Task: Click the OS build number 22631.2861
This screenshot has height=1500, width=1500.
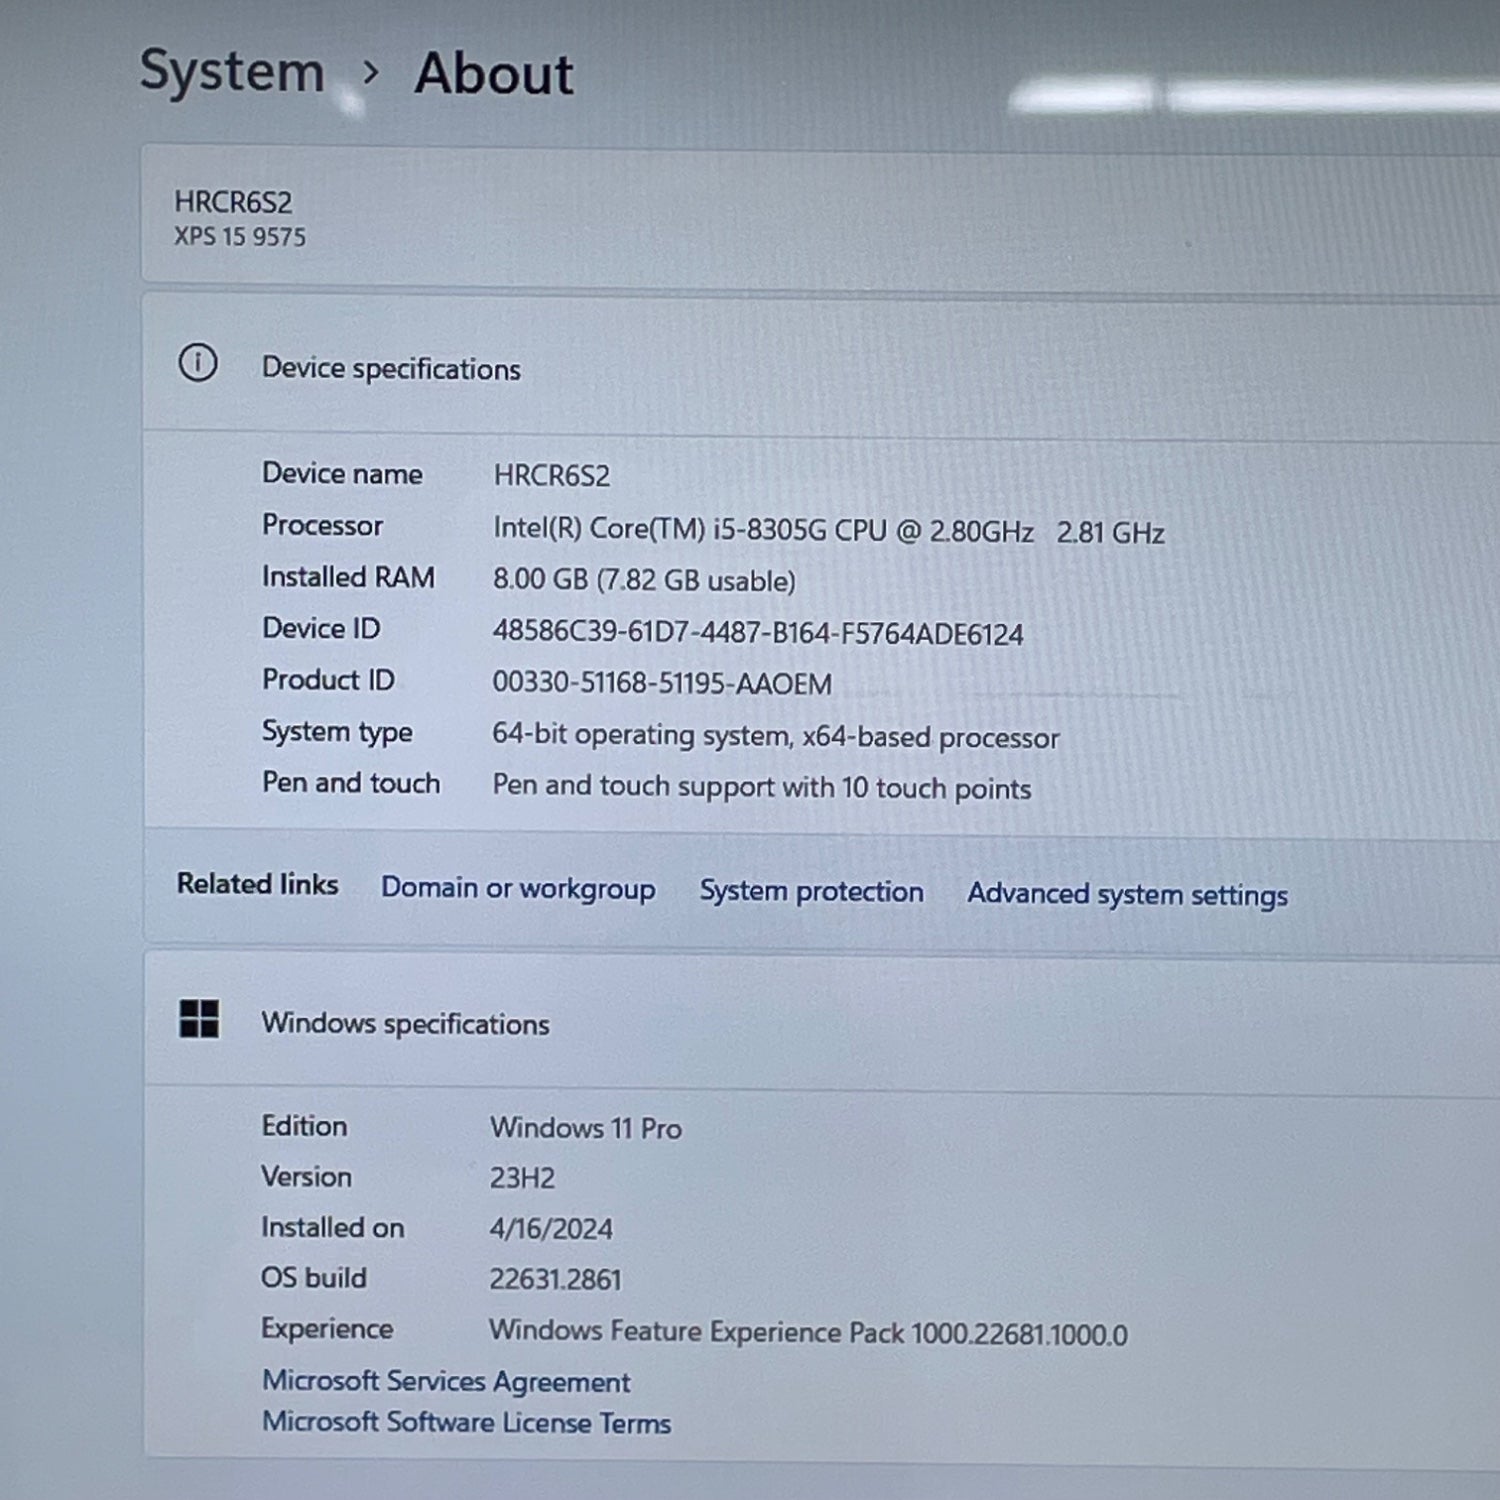Action: tap(555, 1279)
